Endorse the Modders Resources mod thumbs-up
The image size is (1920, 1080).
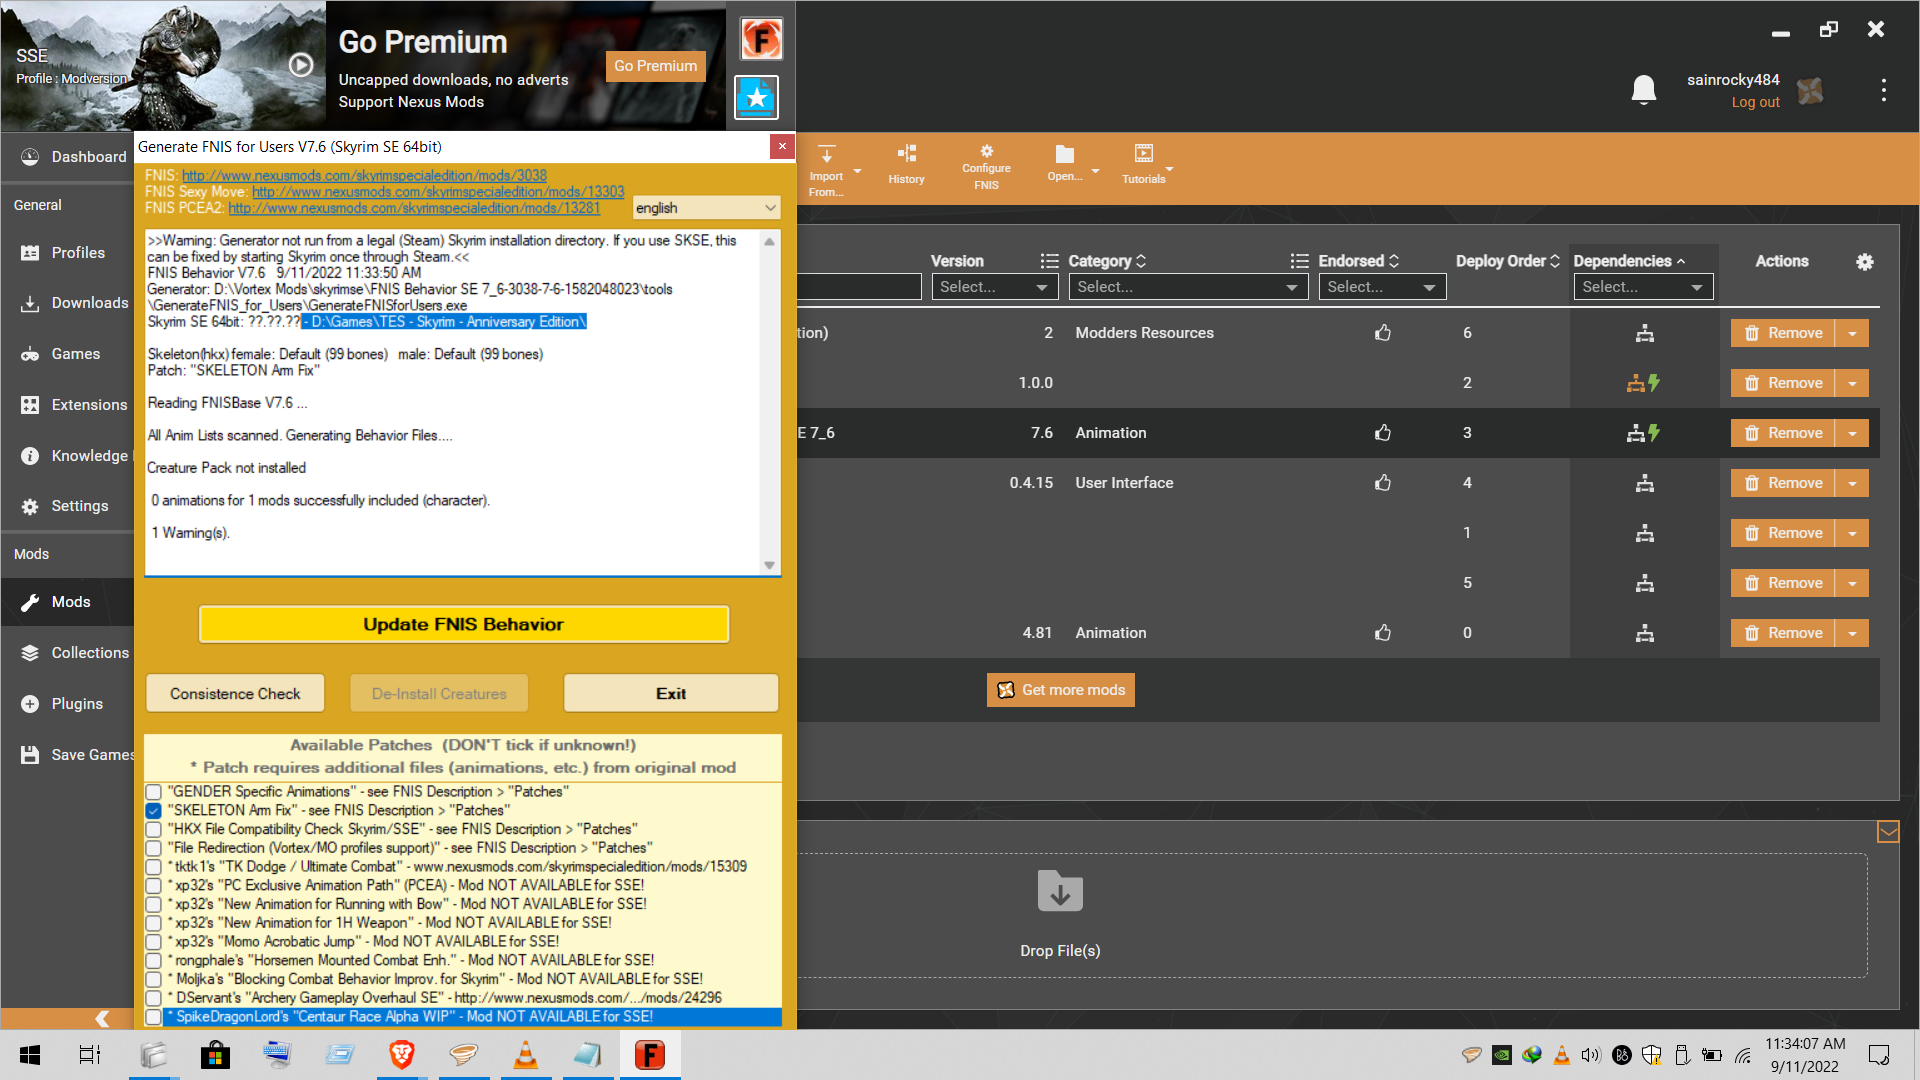click(1383, 333)
